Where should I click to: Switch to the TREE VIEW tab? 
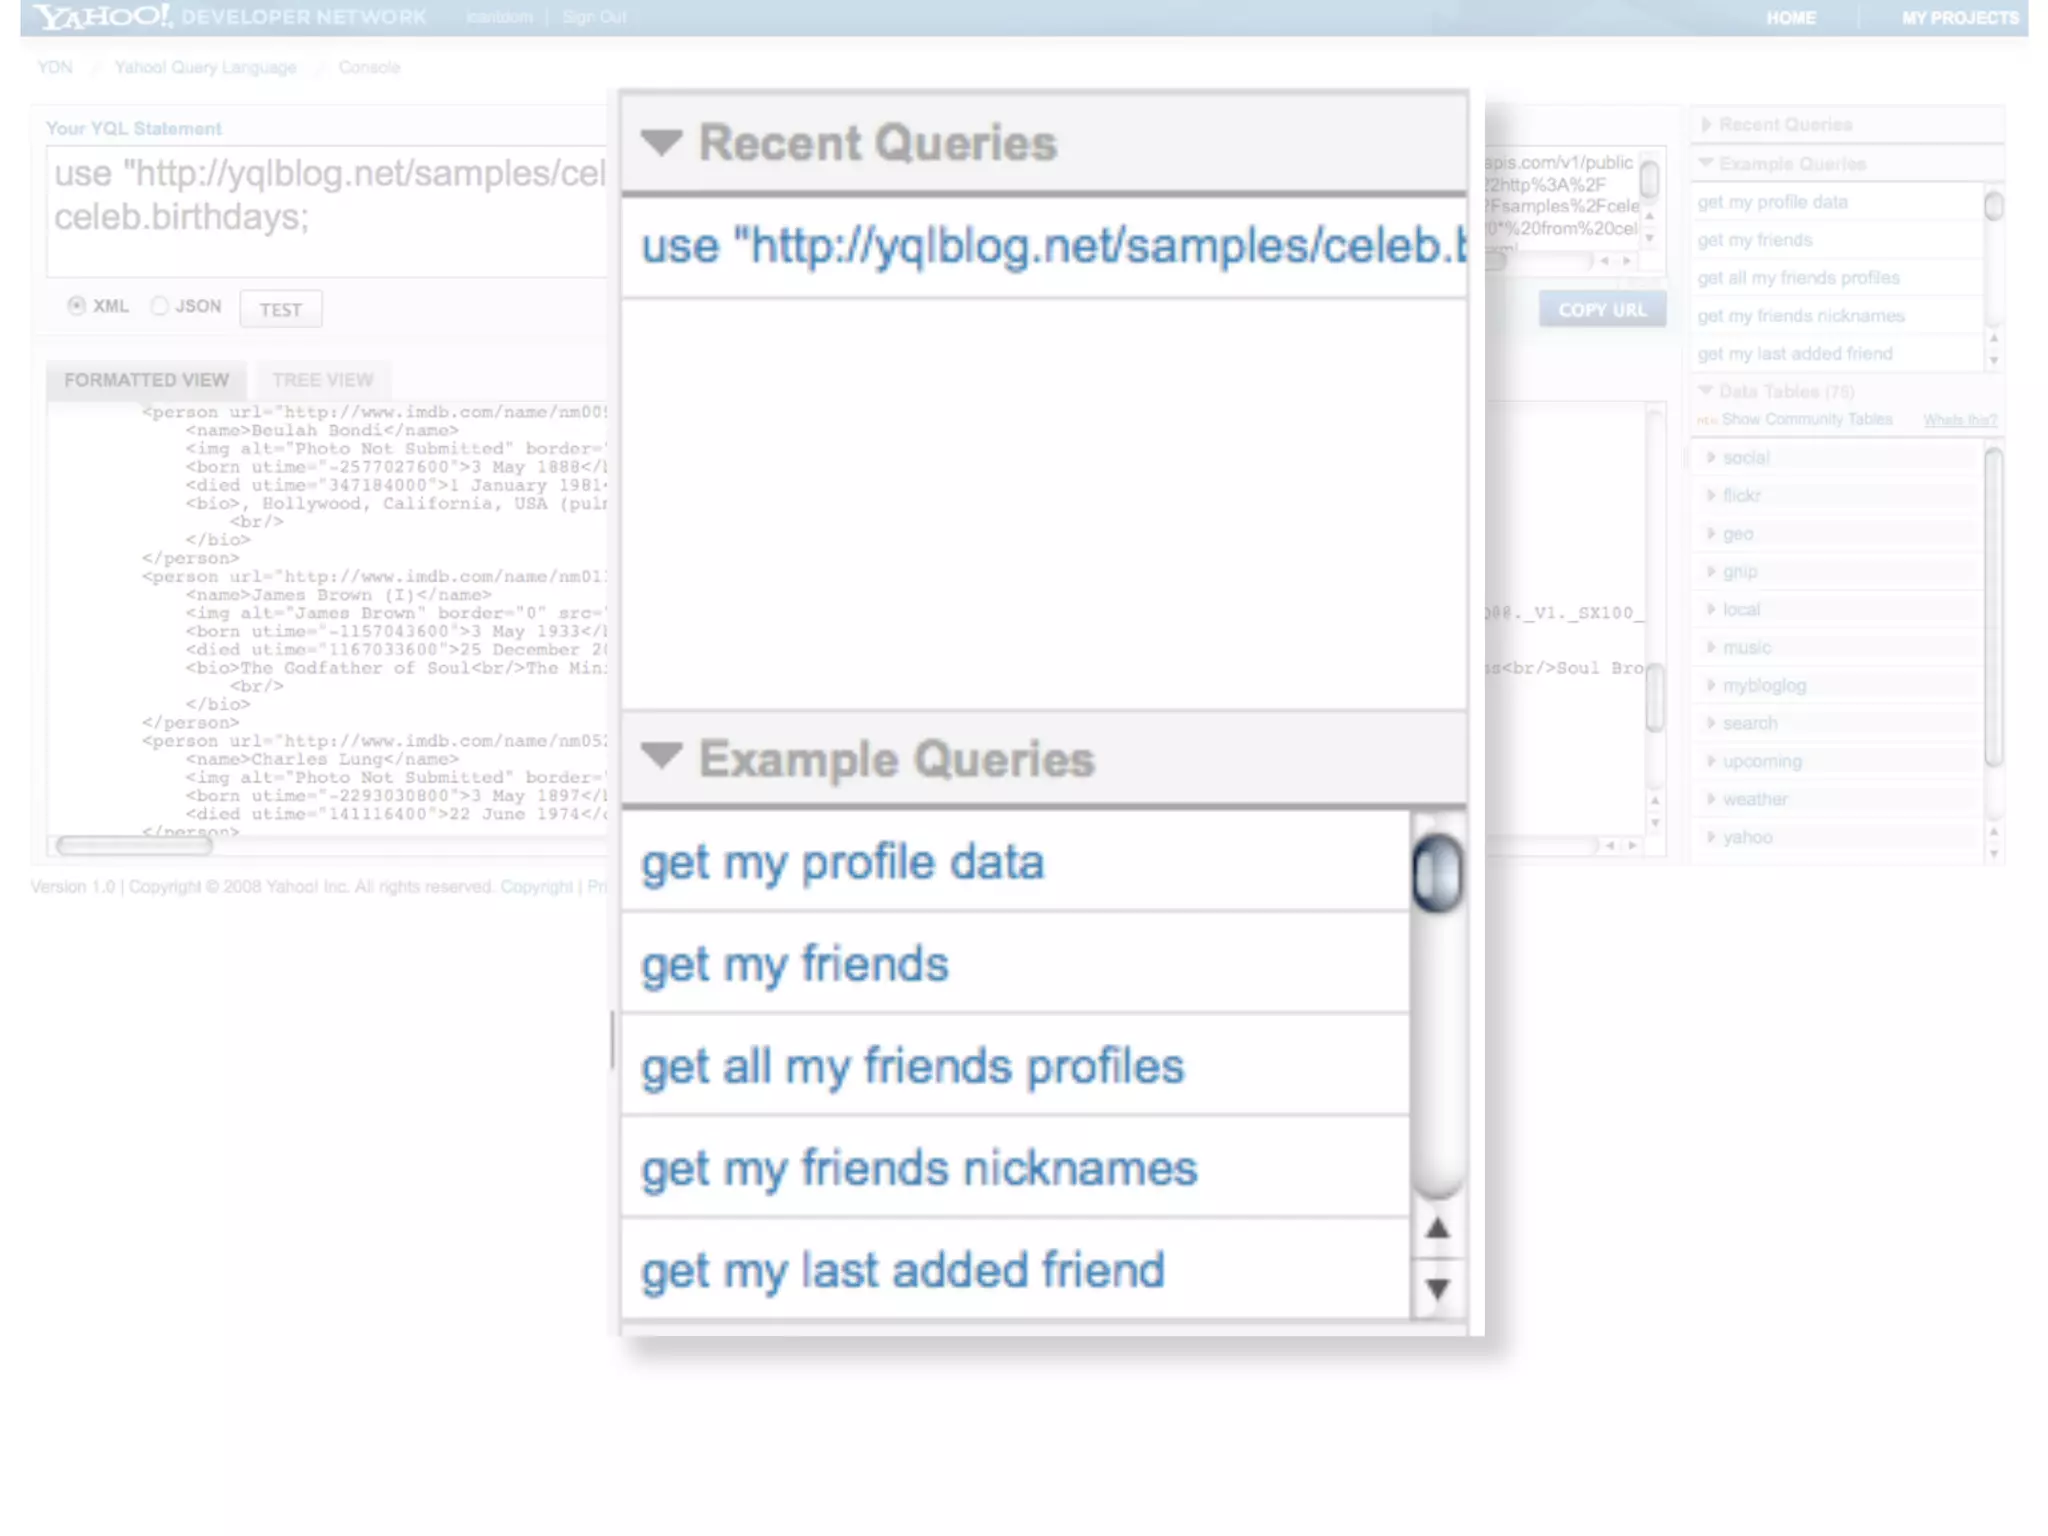coord(322,381)
